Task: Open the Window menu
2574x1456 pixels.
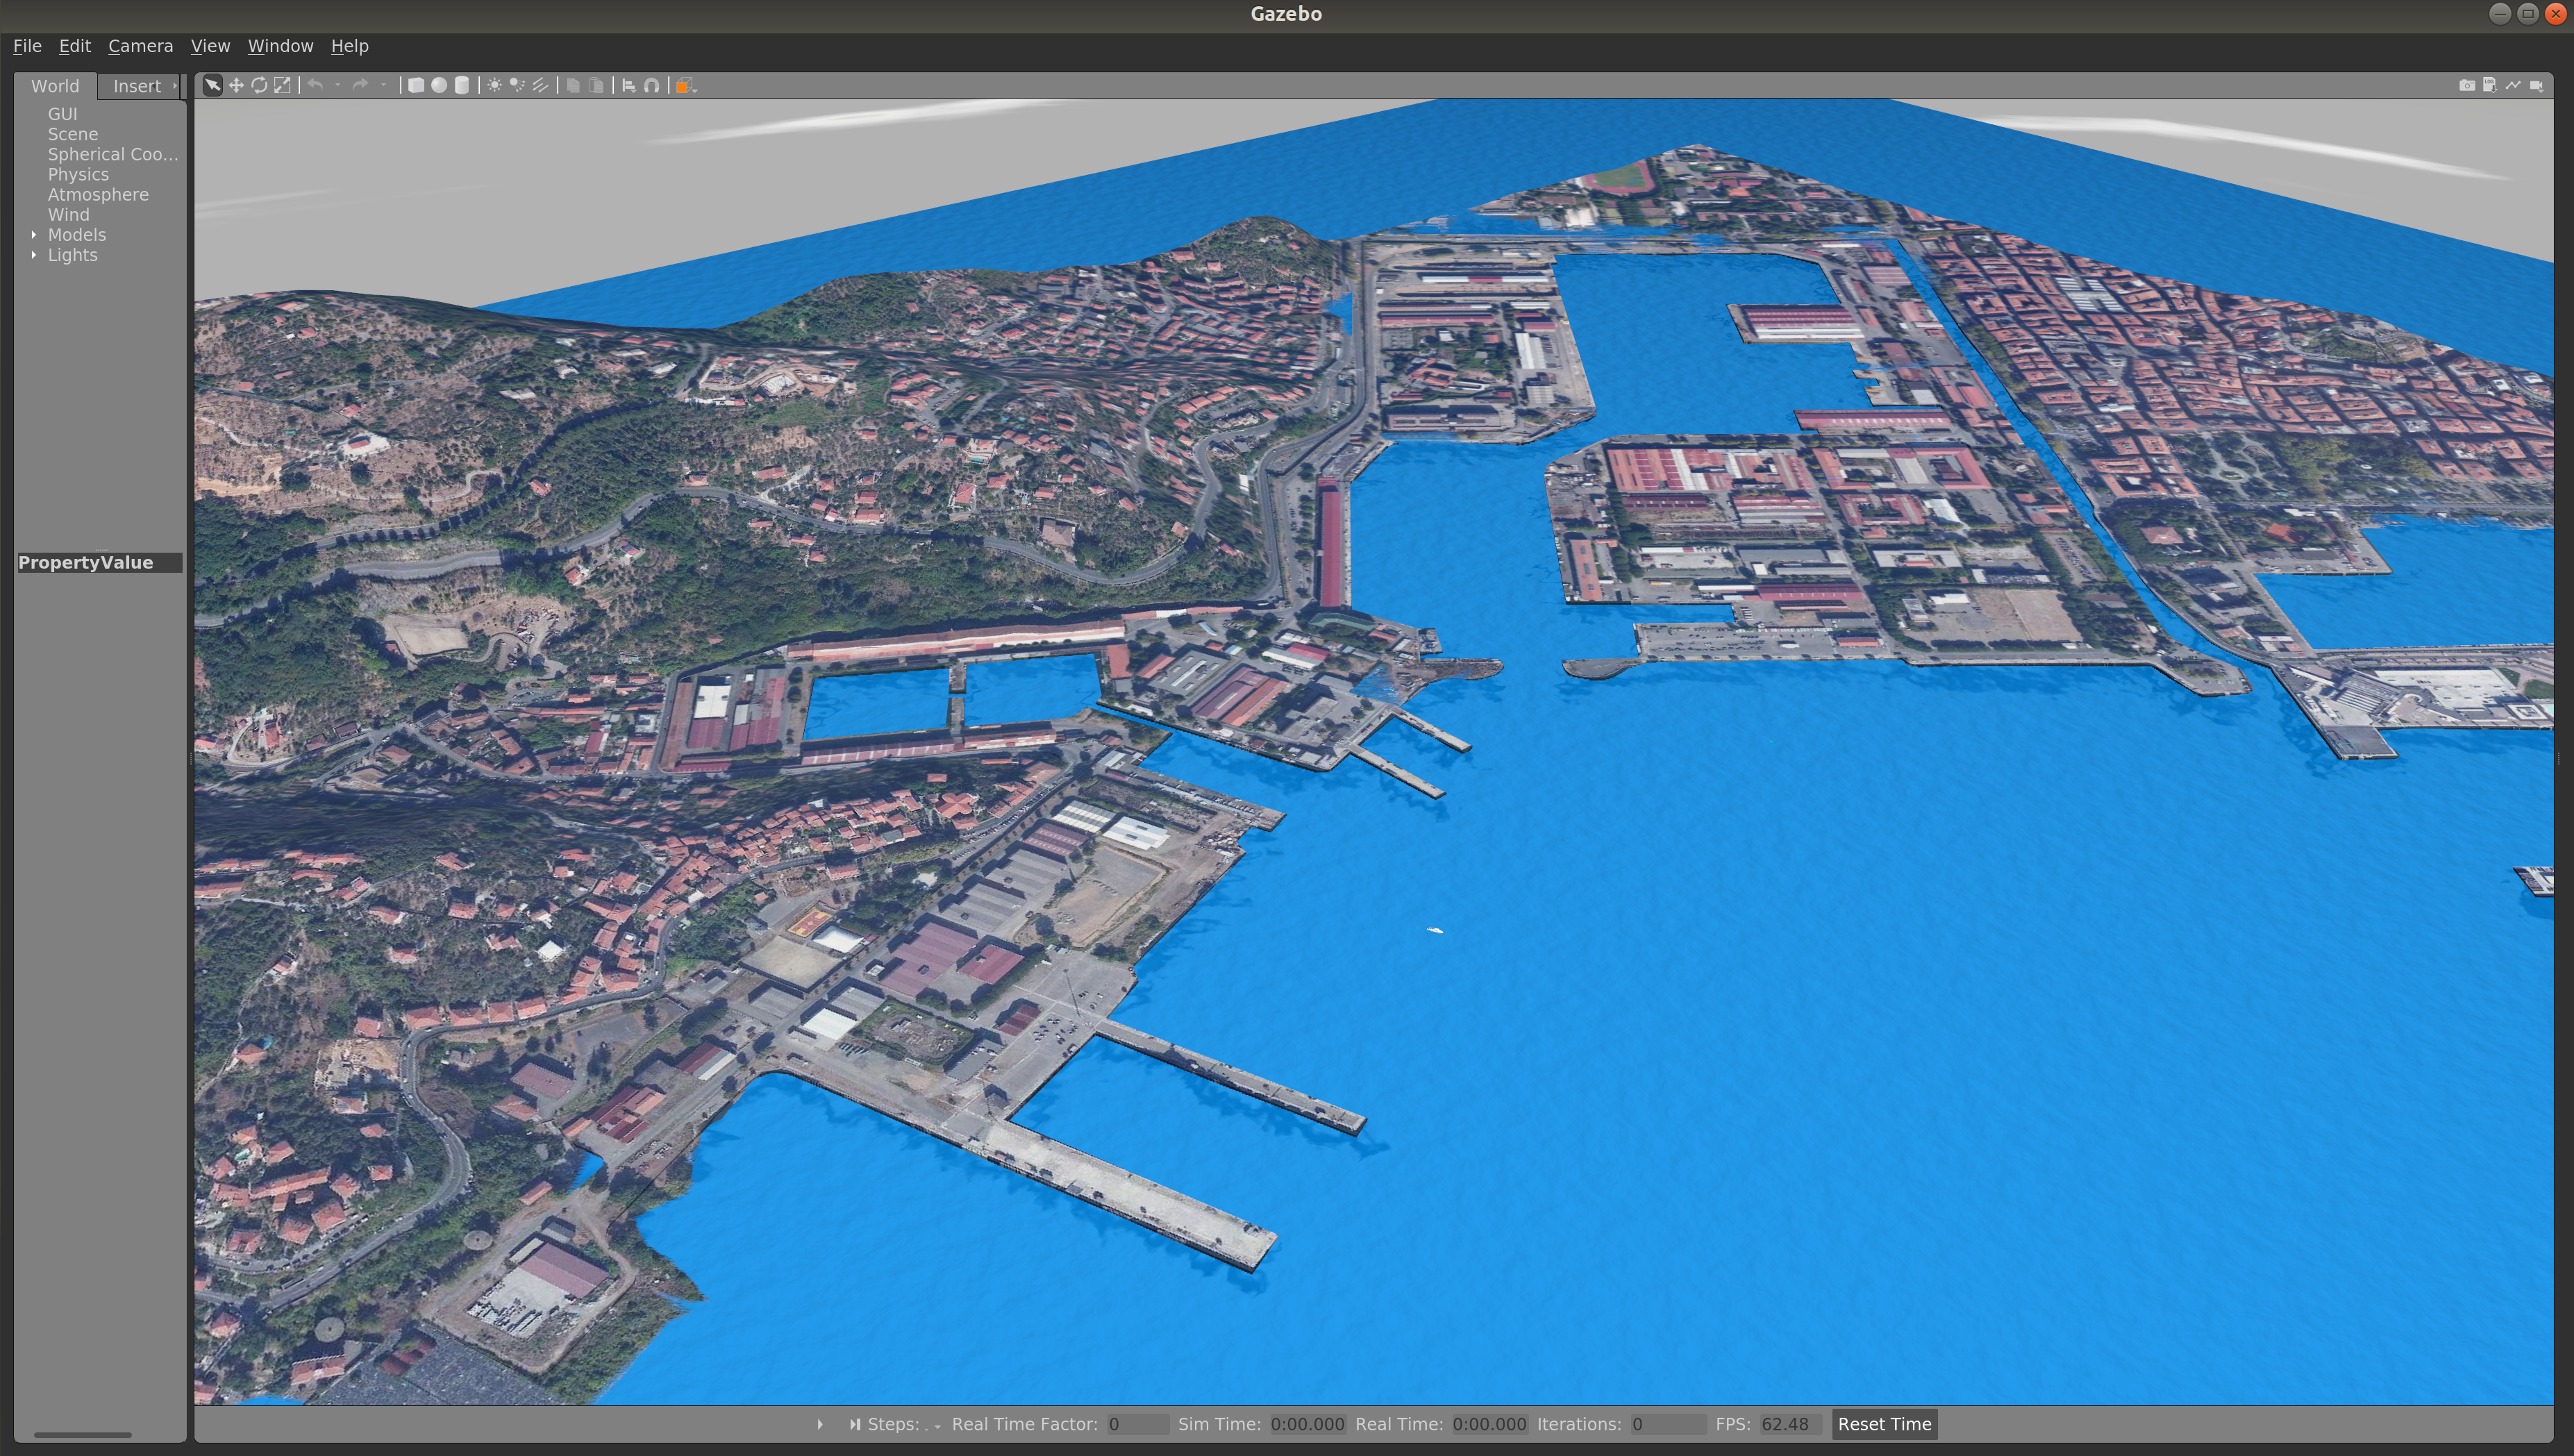Action: tap(280, 46)
